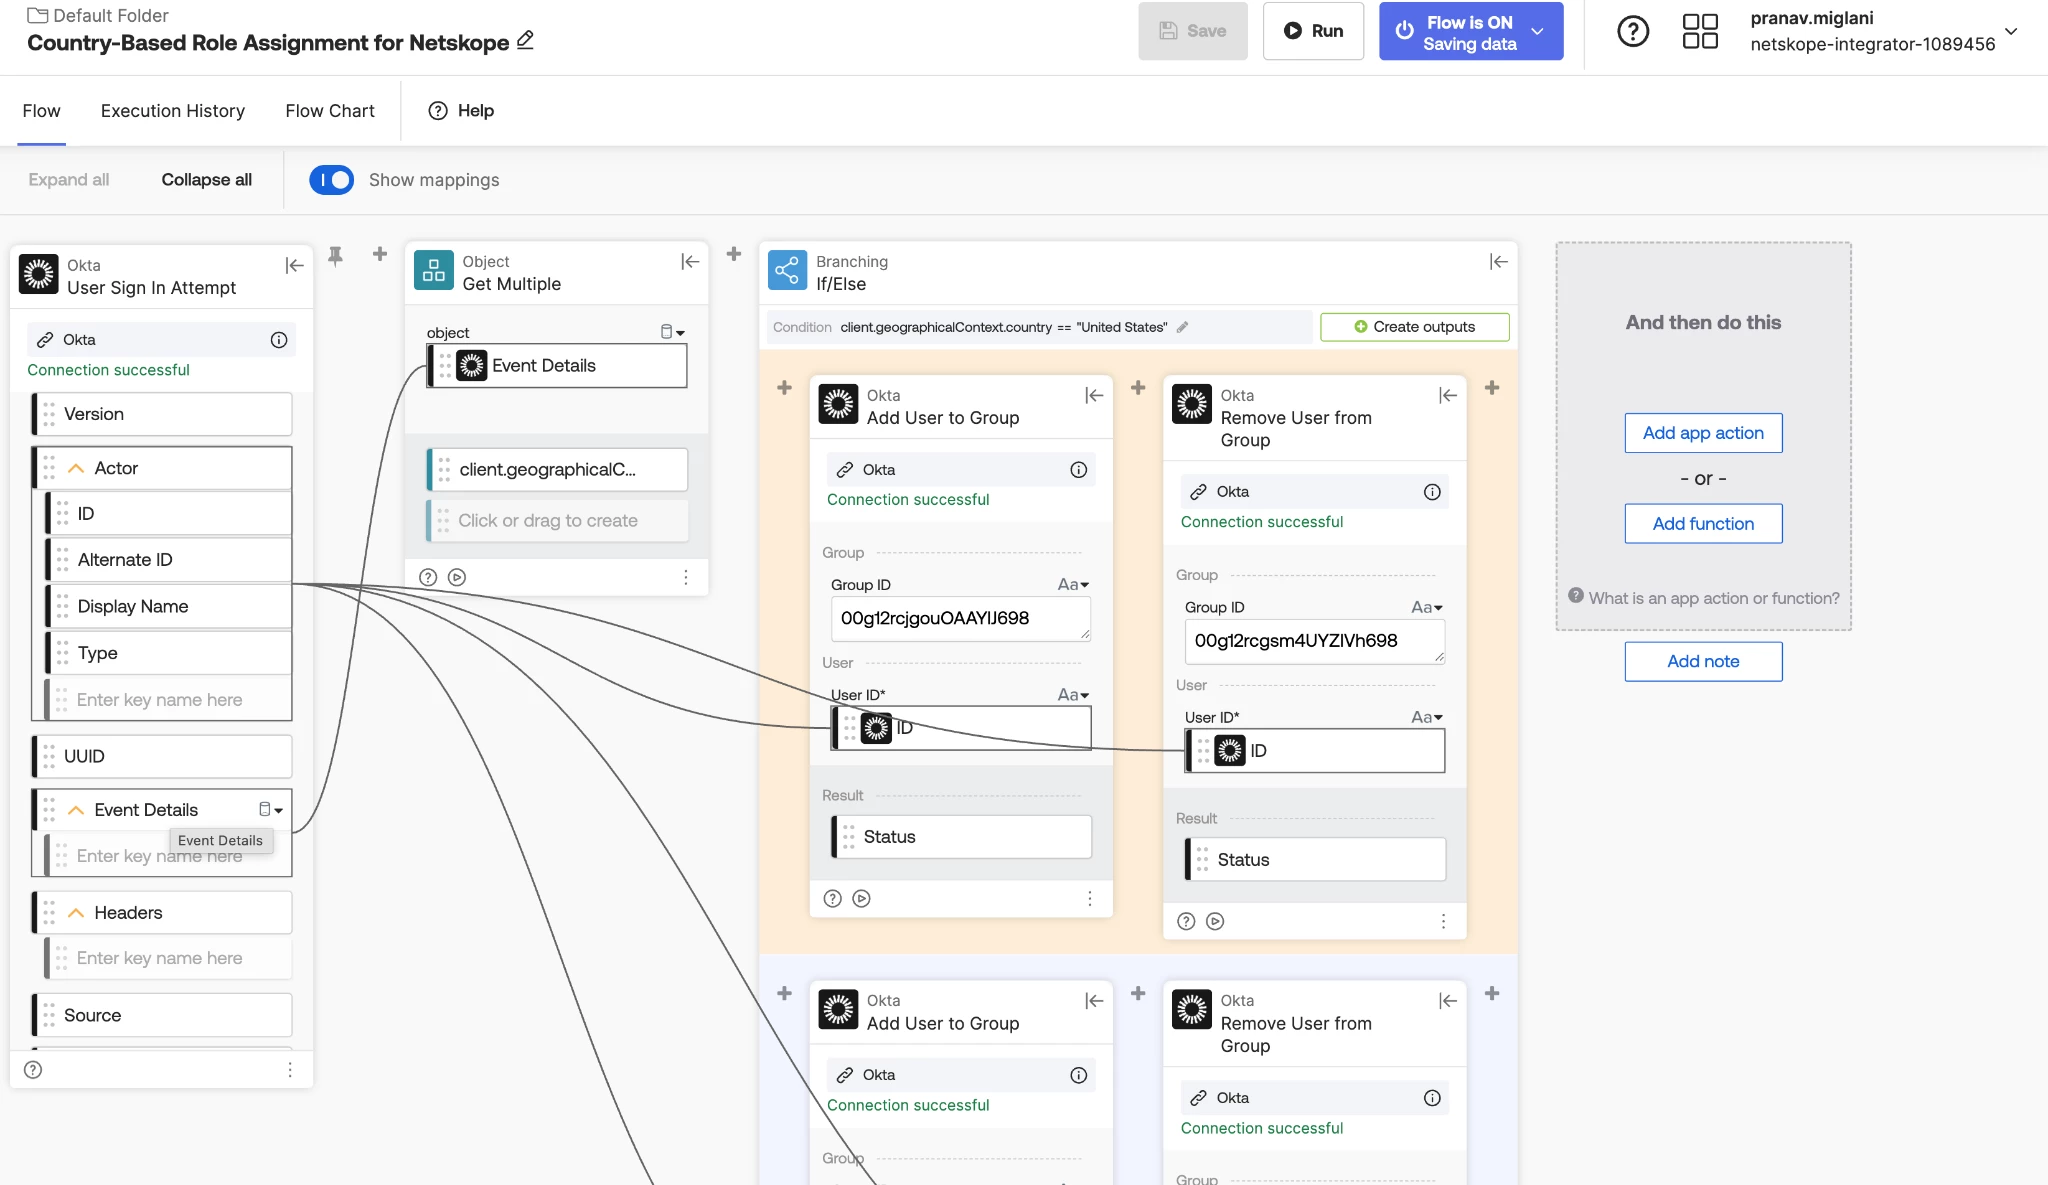Click Expand all

click(69, 180)
